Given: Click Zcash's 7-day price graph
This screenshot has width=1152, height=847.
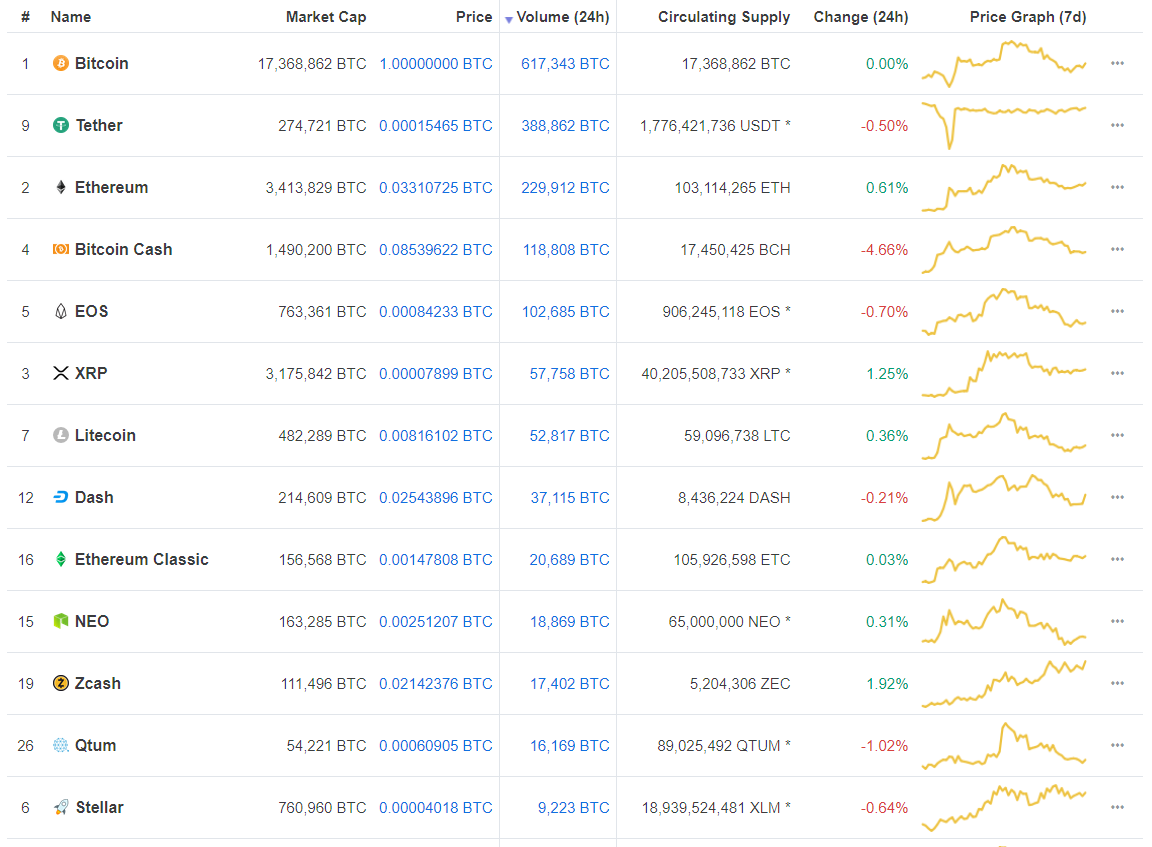Looking at the screenshot, I should [x=1004, y=683].
